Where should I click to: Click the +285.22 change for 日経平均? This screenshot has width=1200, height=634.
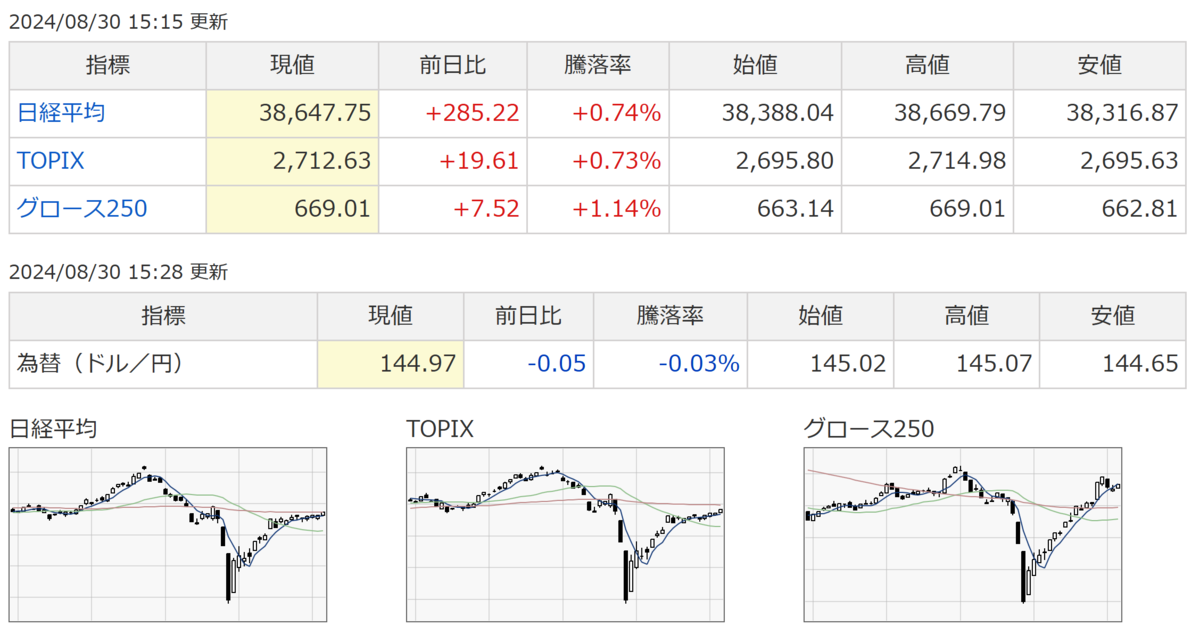pos(472,113)
